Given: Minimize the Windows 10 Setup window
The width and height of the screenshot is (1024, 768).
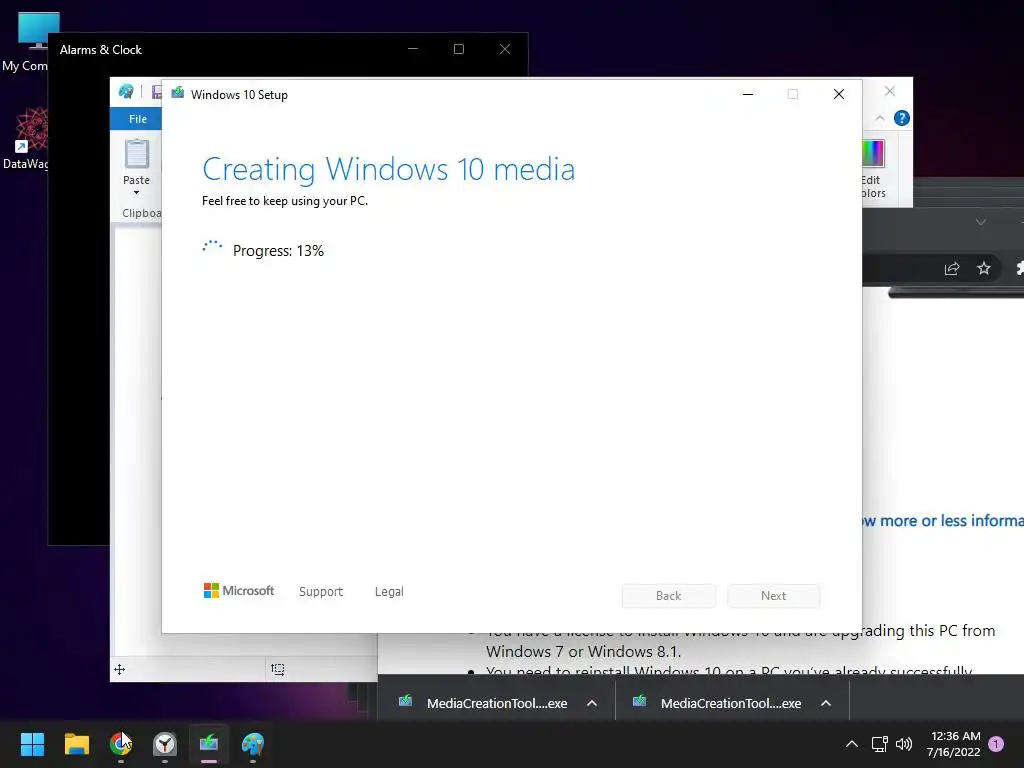Looking at the screenshot, I should 748,94.
